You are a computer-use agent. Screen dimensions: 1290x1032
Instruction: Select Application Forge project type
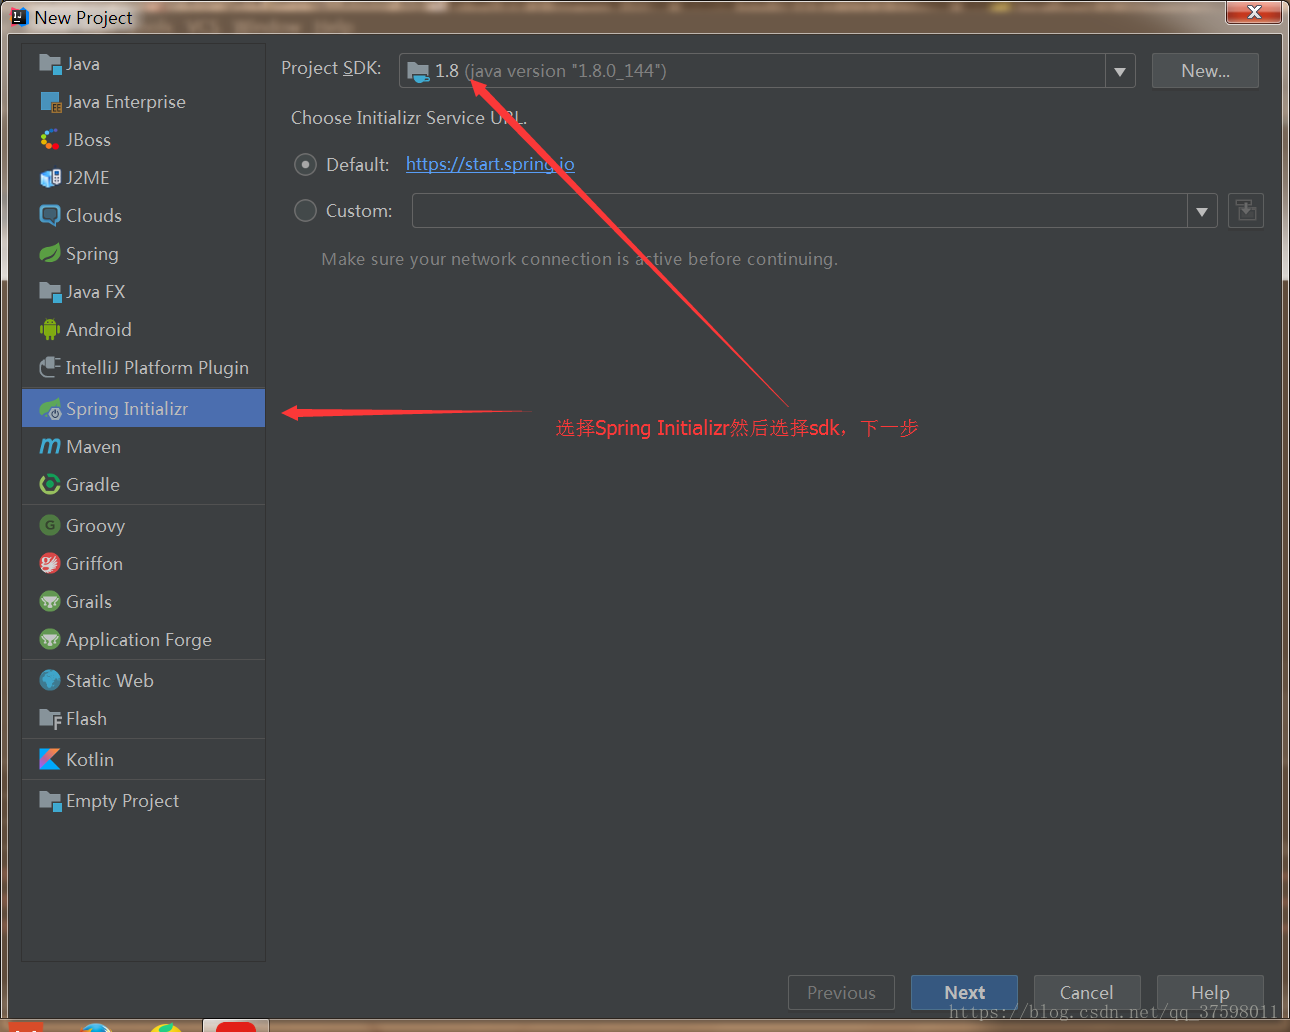143,640
